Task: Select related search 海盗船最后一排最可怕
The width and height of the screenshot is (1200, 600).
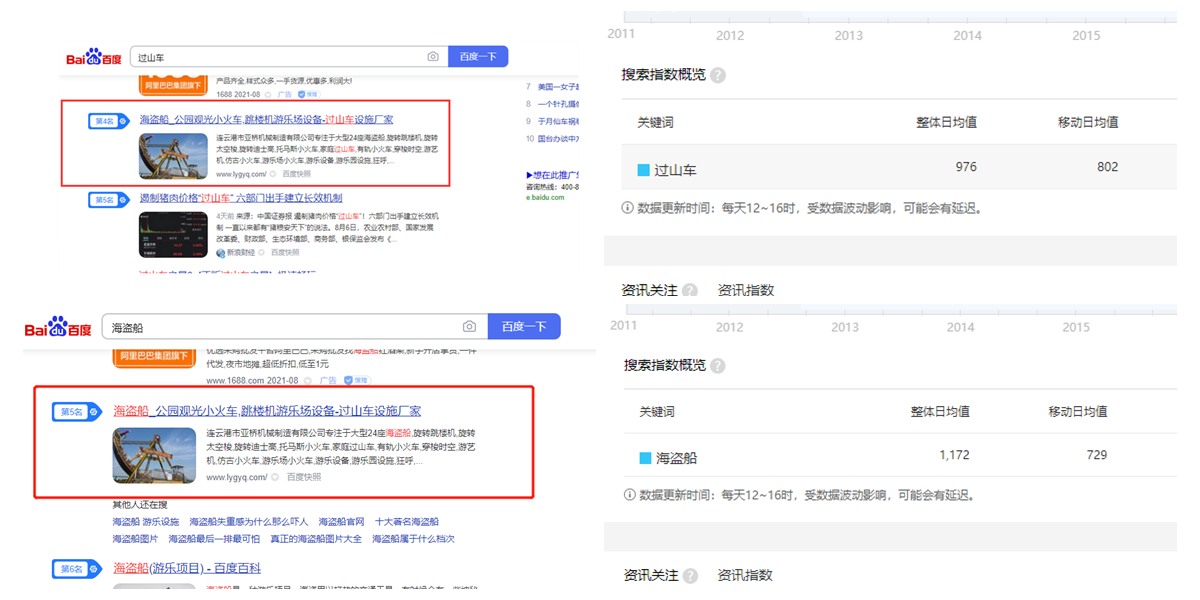Action: pyautogui.click(x=214, y=539)
